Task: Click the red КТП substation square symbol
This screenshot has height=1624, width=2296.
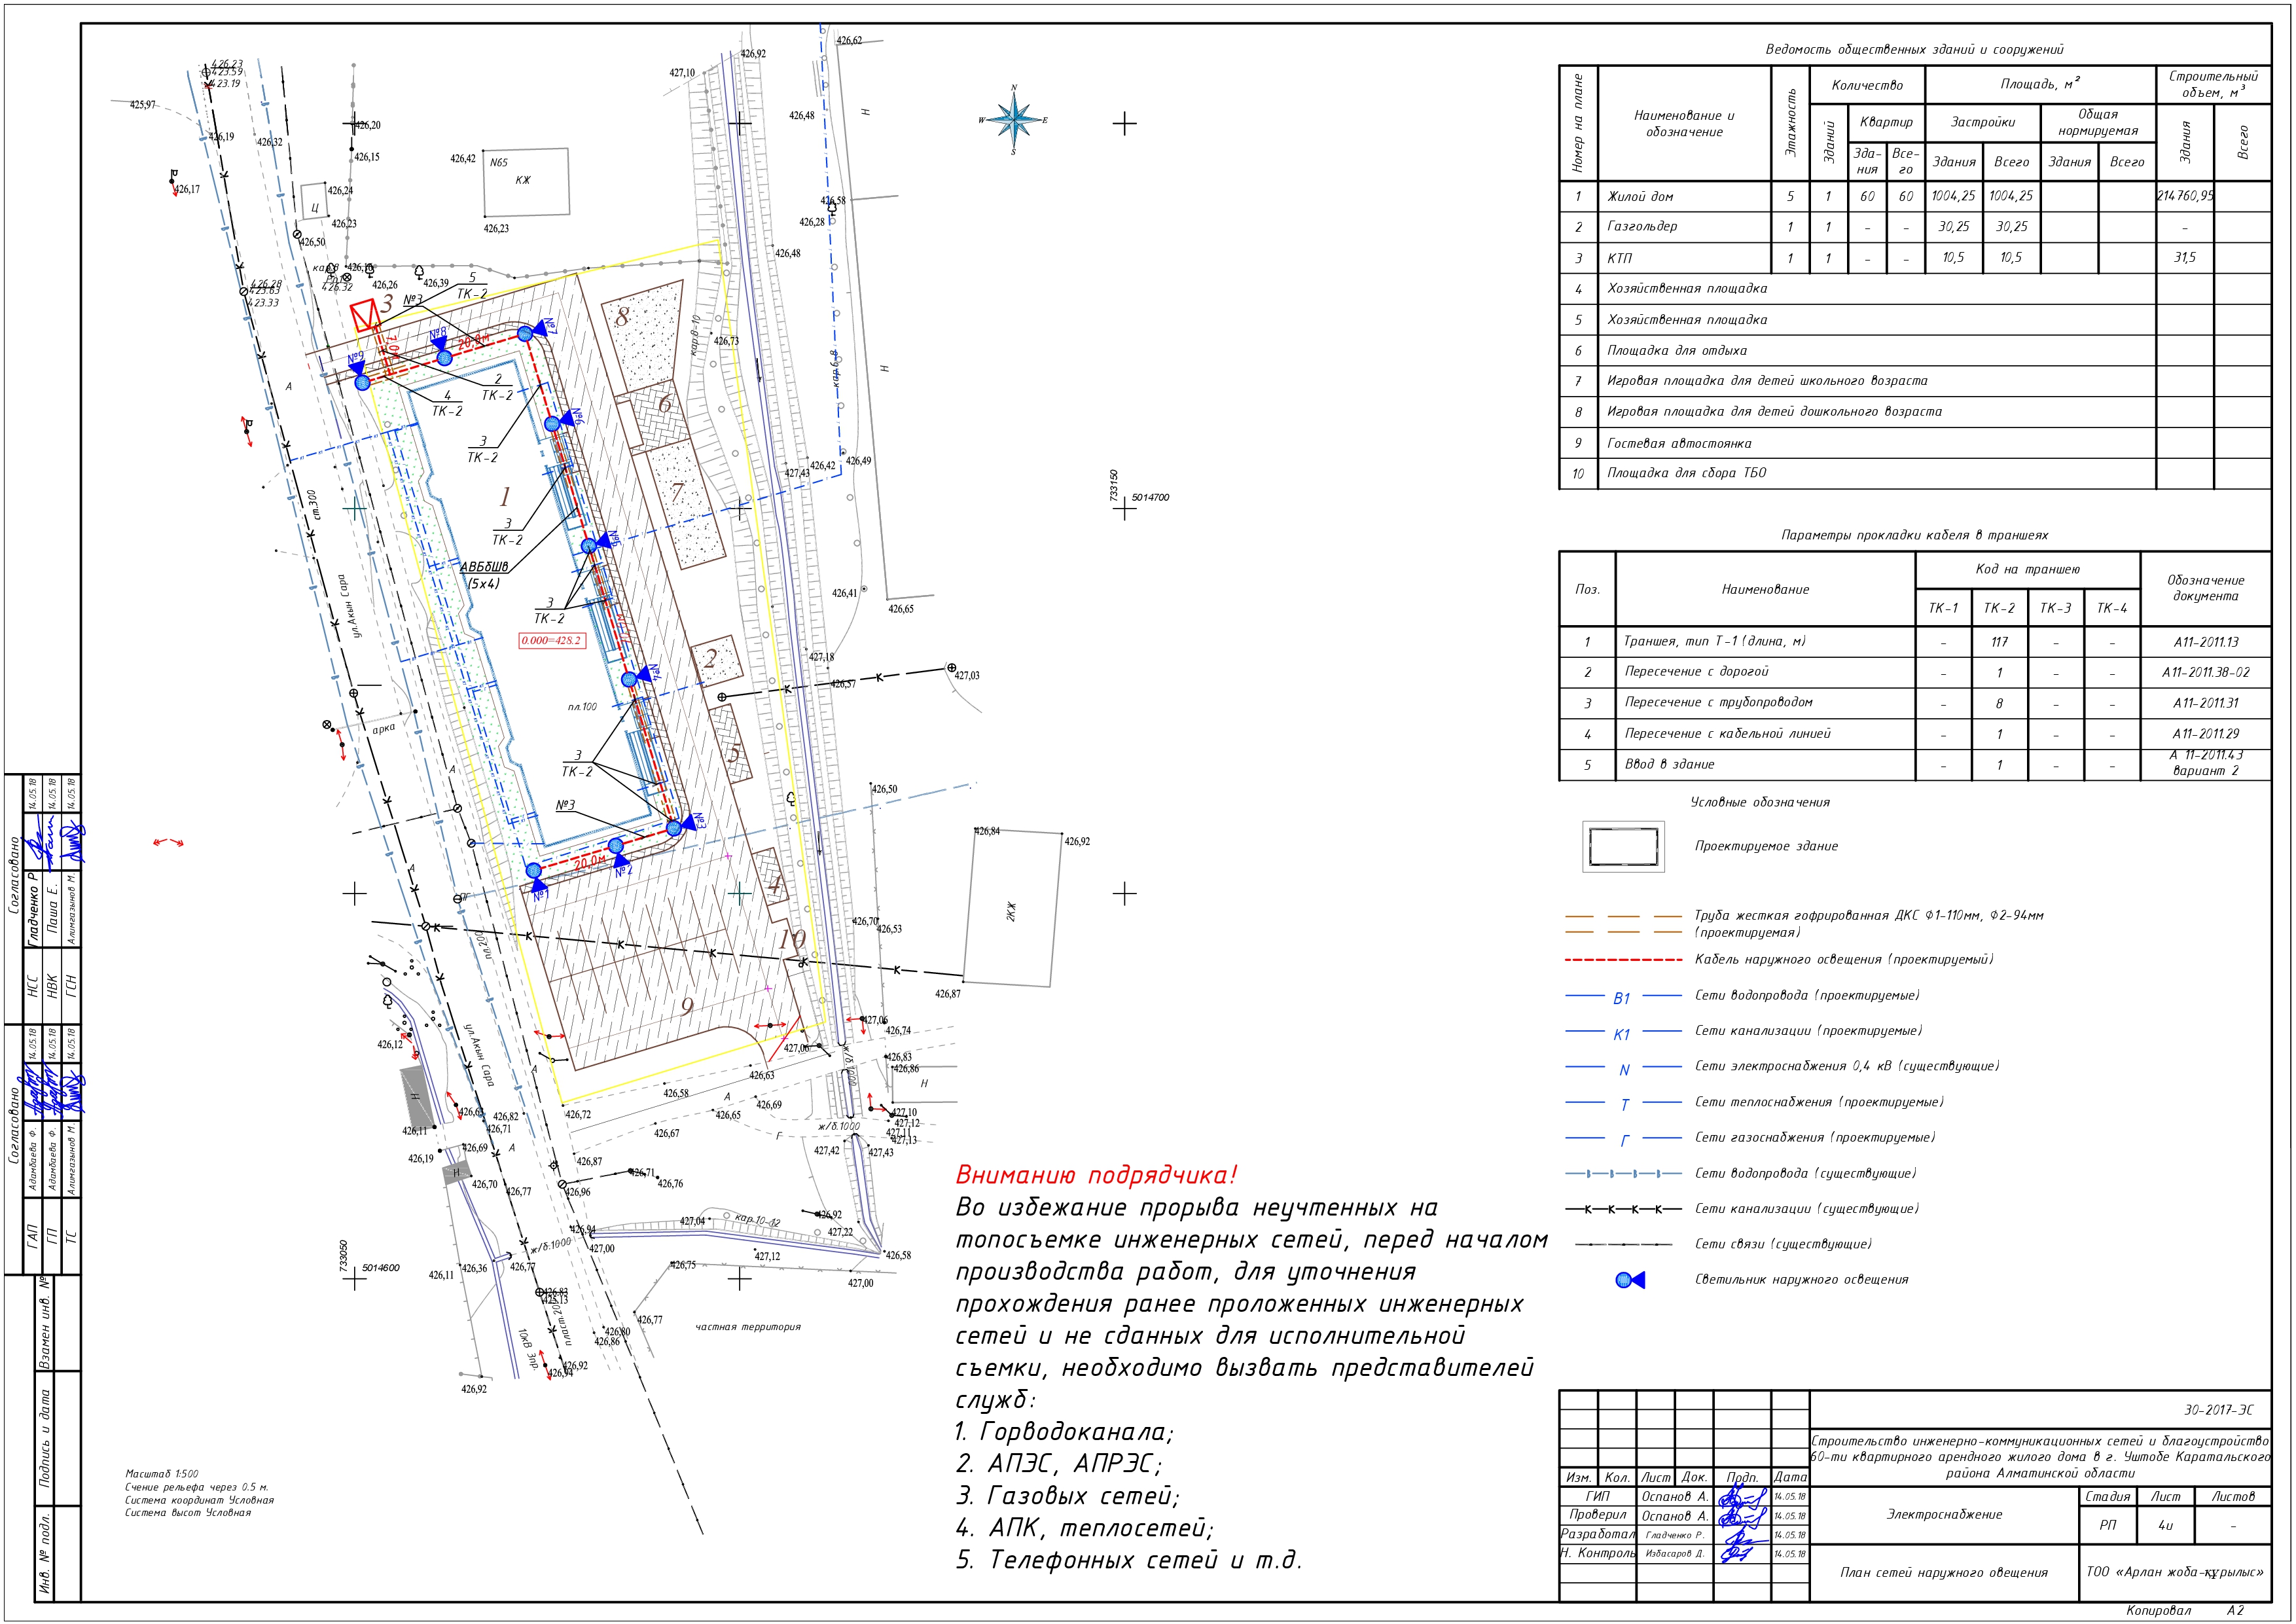Action: (366, 316)
